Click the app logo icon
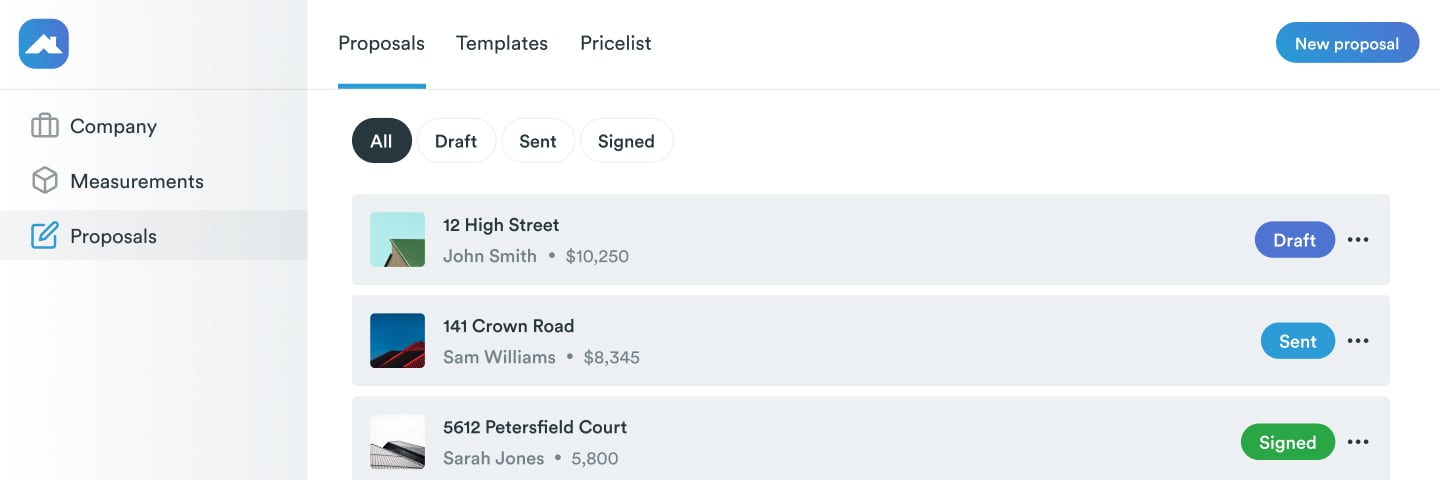Image resolution: width=1440 pixels, height=480 pixels. click(x=43, y=44)
